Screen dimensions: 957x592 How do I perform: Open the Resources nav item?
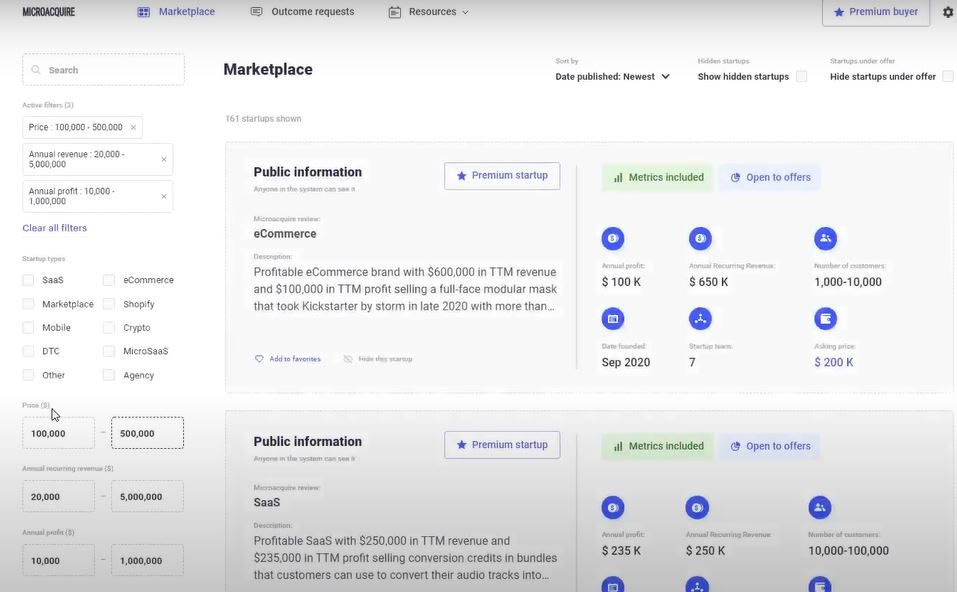click(428, 12)
